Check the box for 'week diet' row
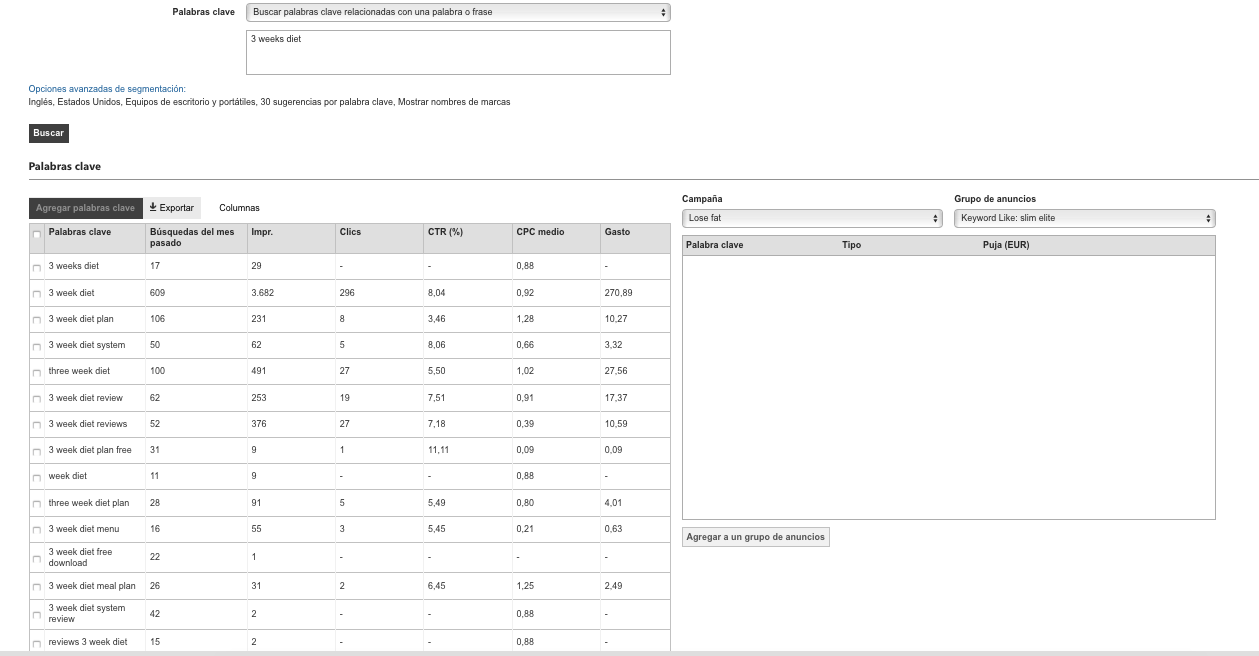This screenshot has height=656, width=1259. pyautogui.click(x=37, y=477)
